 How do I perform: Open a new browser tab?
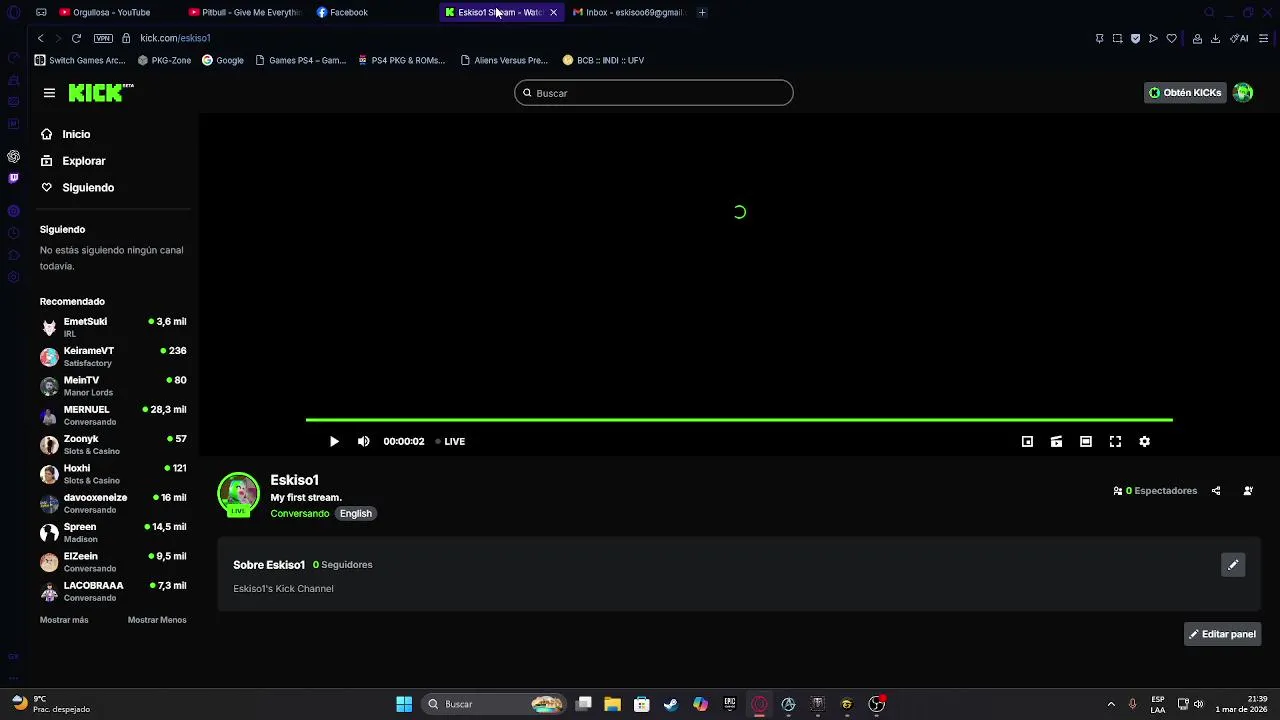702,12
